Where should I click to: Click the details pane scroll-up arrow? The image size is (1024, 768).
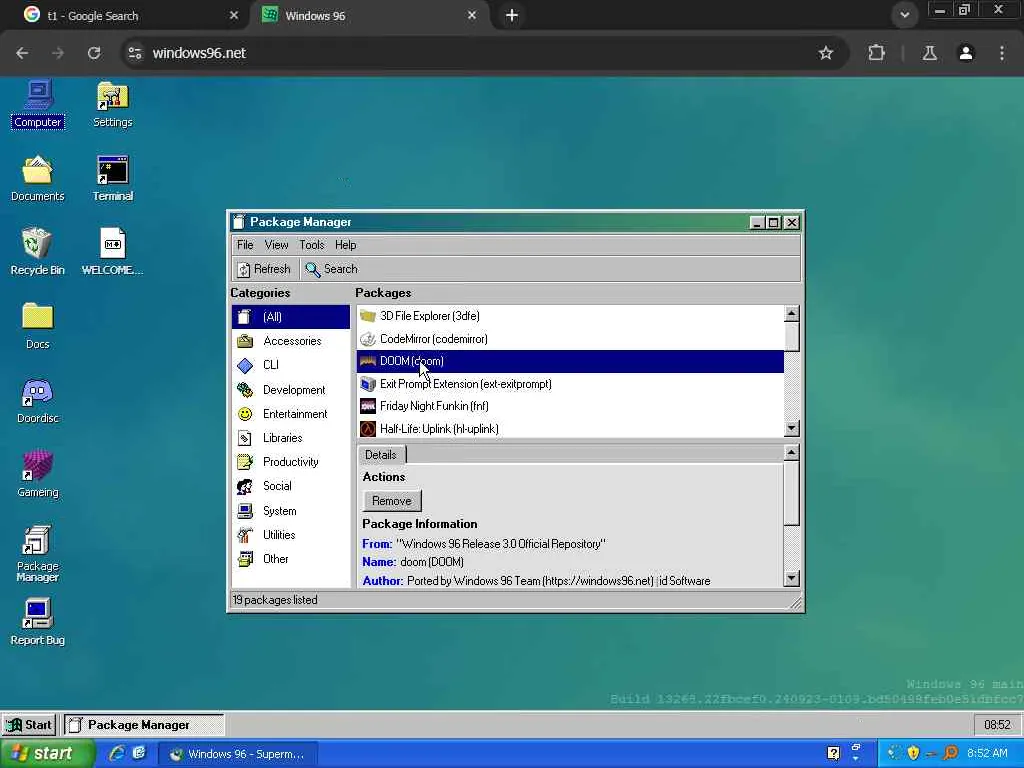792,453
